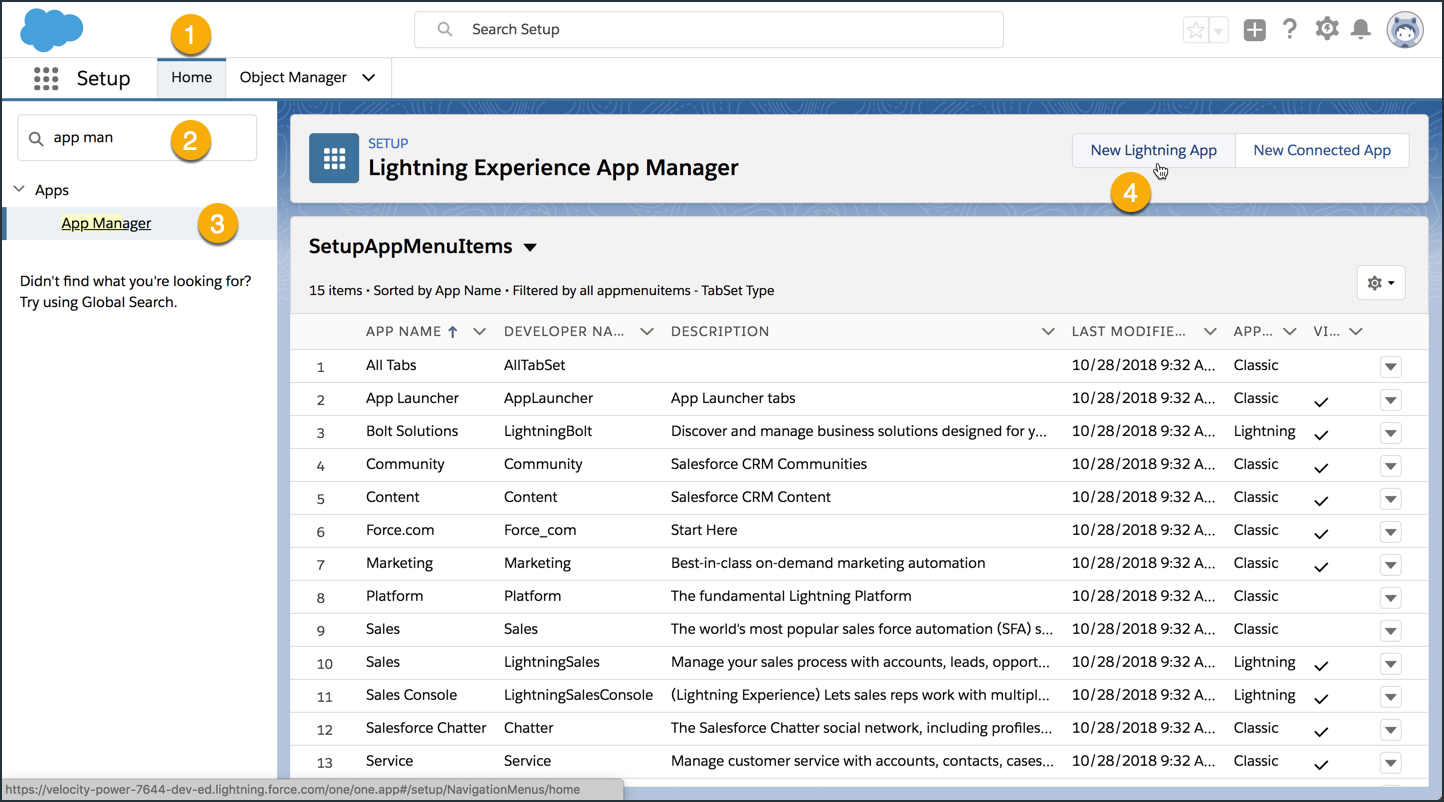Open row actions for Content
The height and width of the screenshot is (802, 1444).
point(1390,499)
